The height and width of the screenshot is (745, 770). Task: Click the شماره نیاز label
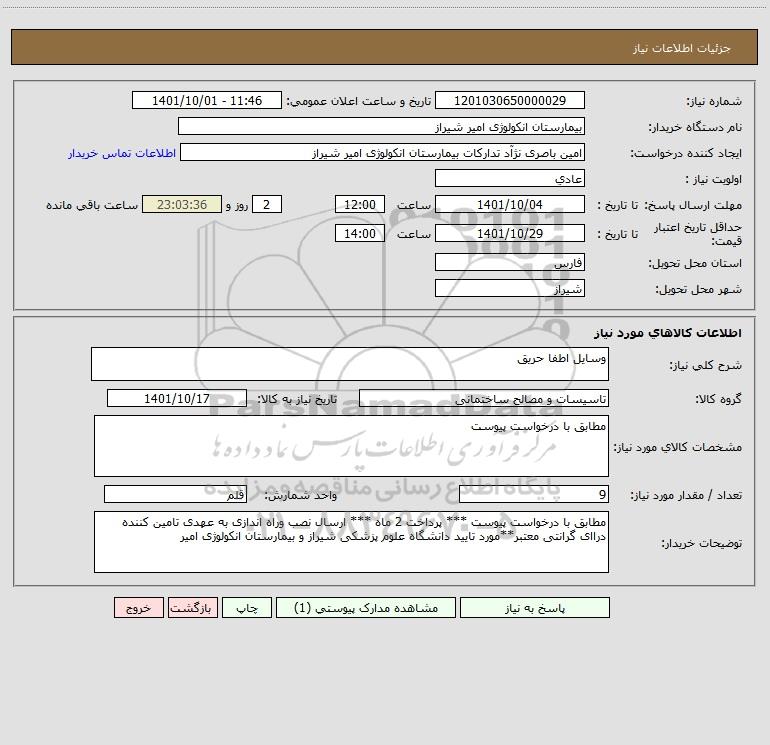(x=714, y=102)
